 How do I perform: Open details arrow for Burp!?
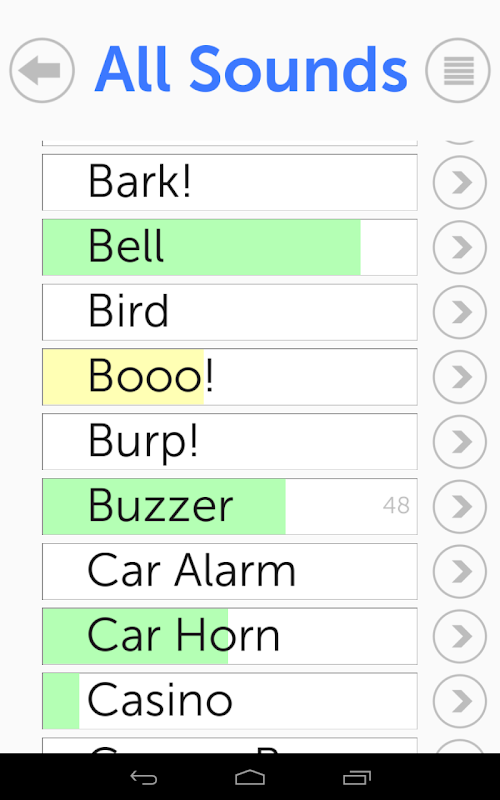[x=460, y=441]
